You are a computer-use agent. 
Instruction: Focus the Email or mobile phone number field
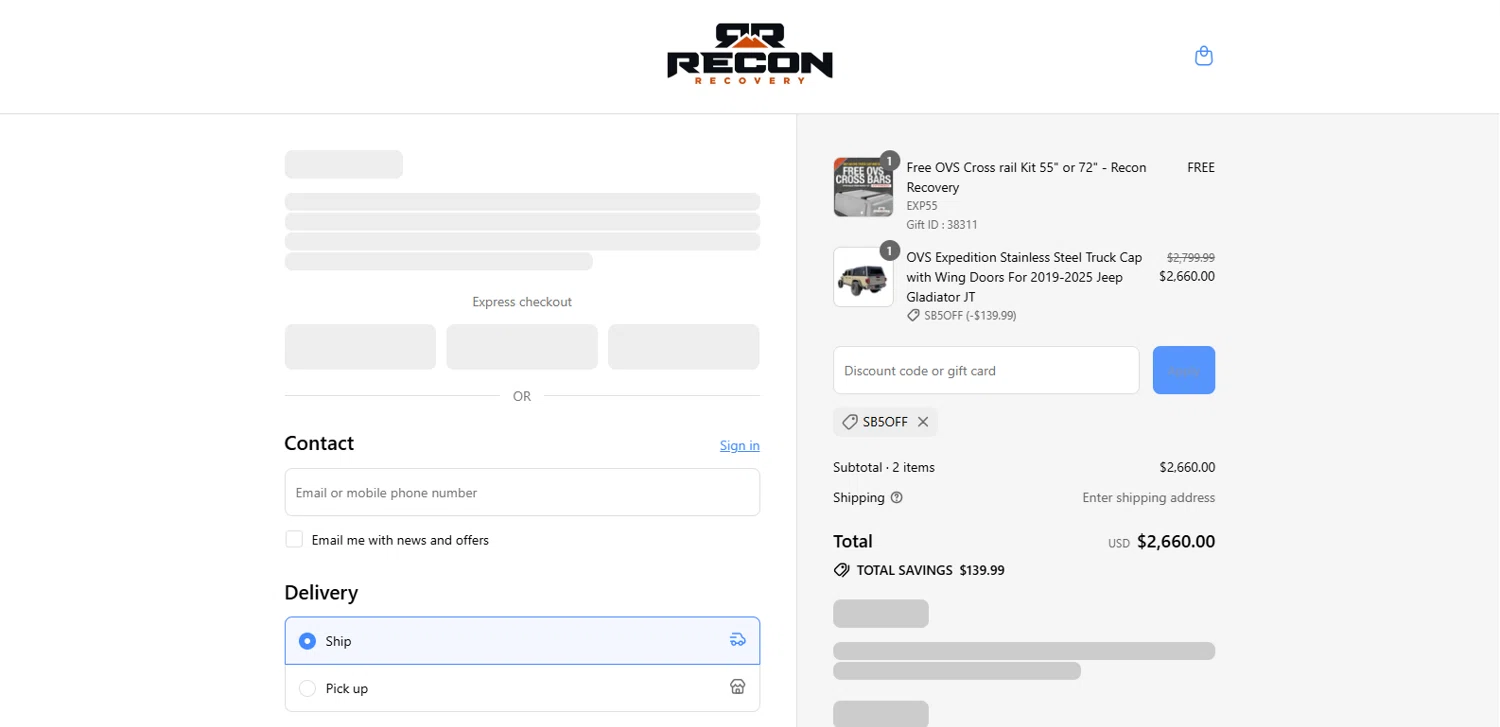tap(522, 492)
